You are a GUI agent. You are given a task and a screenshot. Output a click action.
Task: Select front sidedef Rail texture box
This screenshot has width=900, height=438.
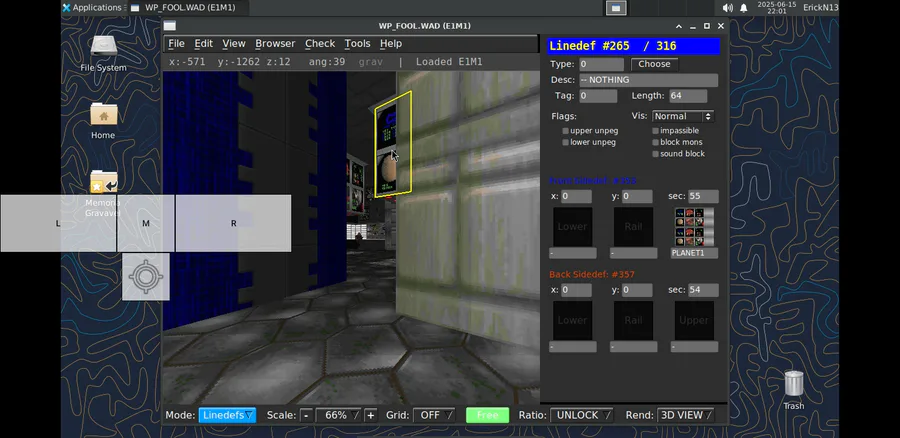point(633,227)
